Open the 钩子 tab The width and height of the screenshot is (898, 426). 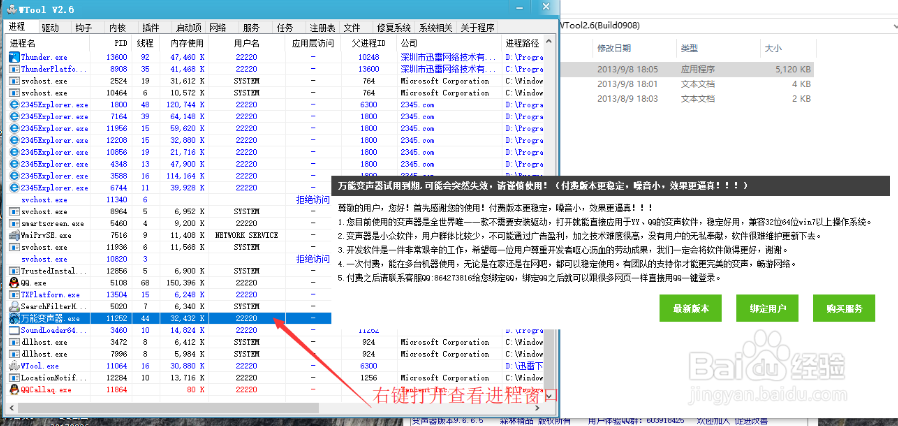pyautogui.click(x=84, y=27)
